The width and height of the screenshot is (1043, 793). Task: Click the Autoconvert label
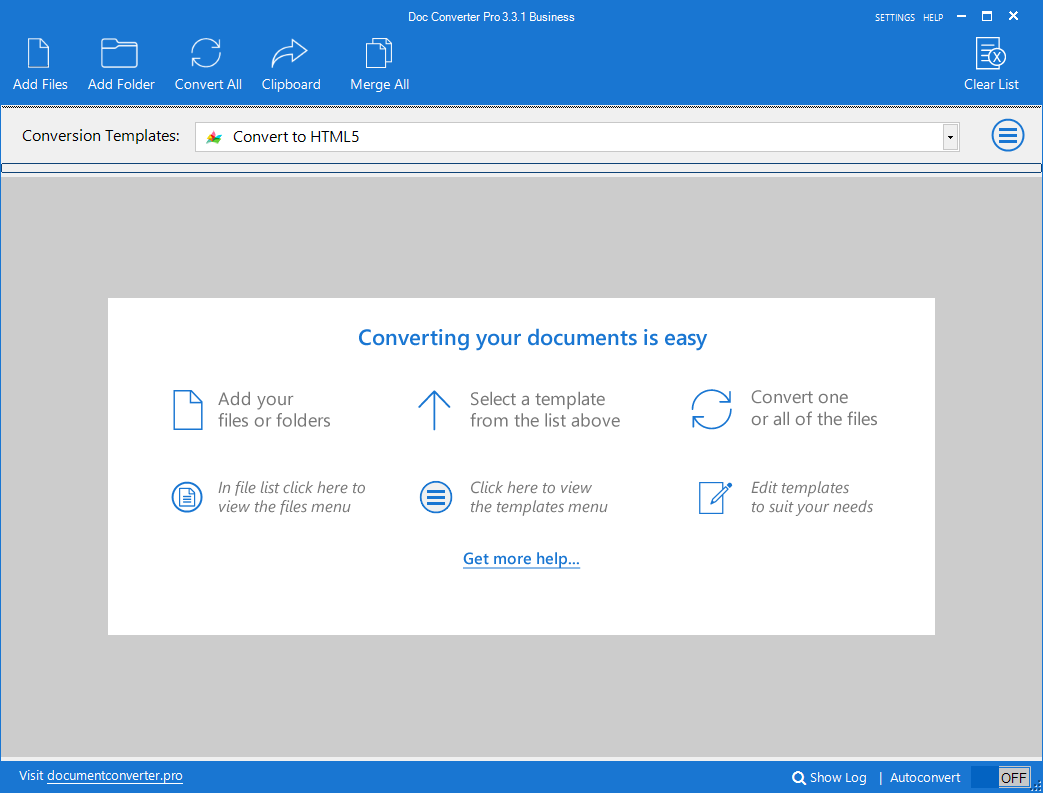click(x=925, y=778)
